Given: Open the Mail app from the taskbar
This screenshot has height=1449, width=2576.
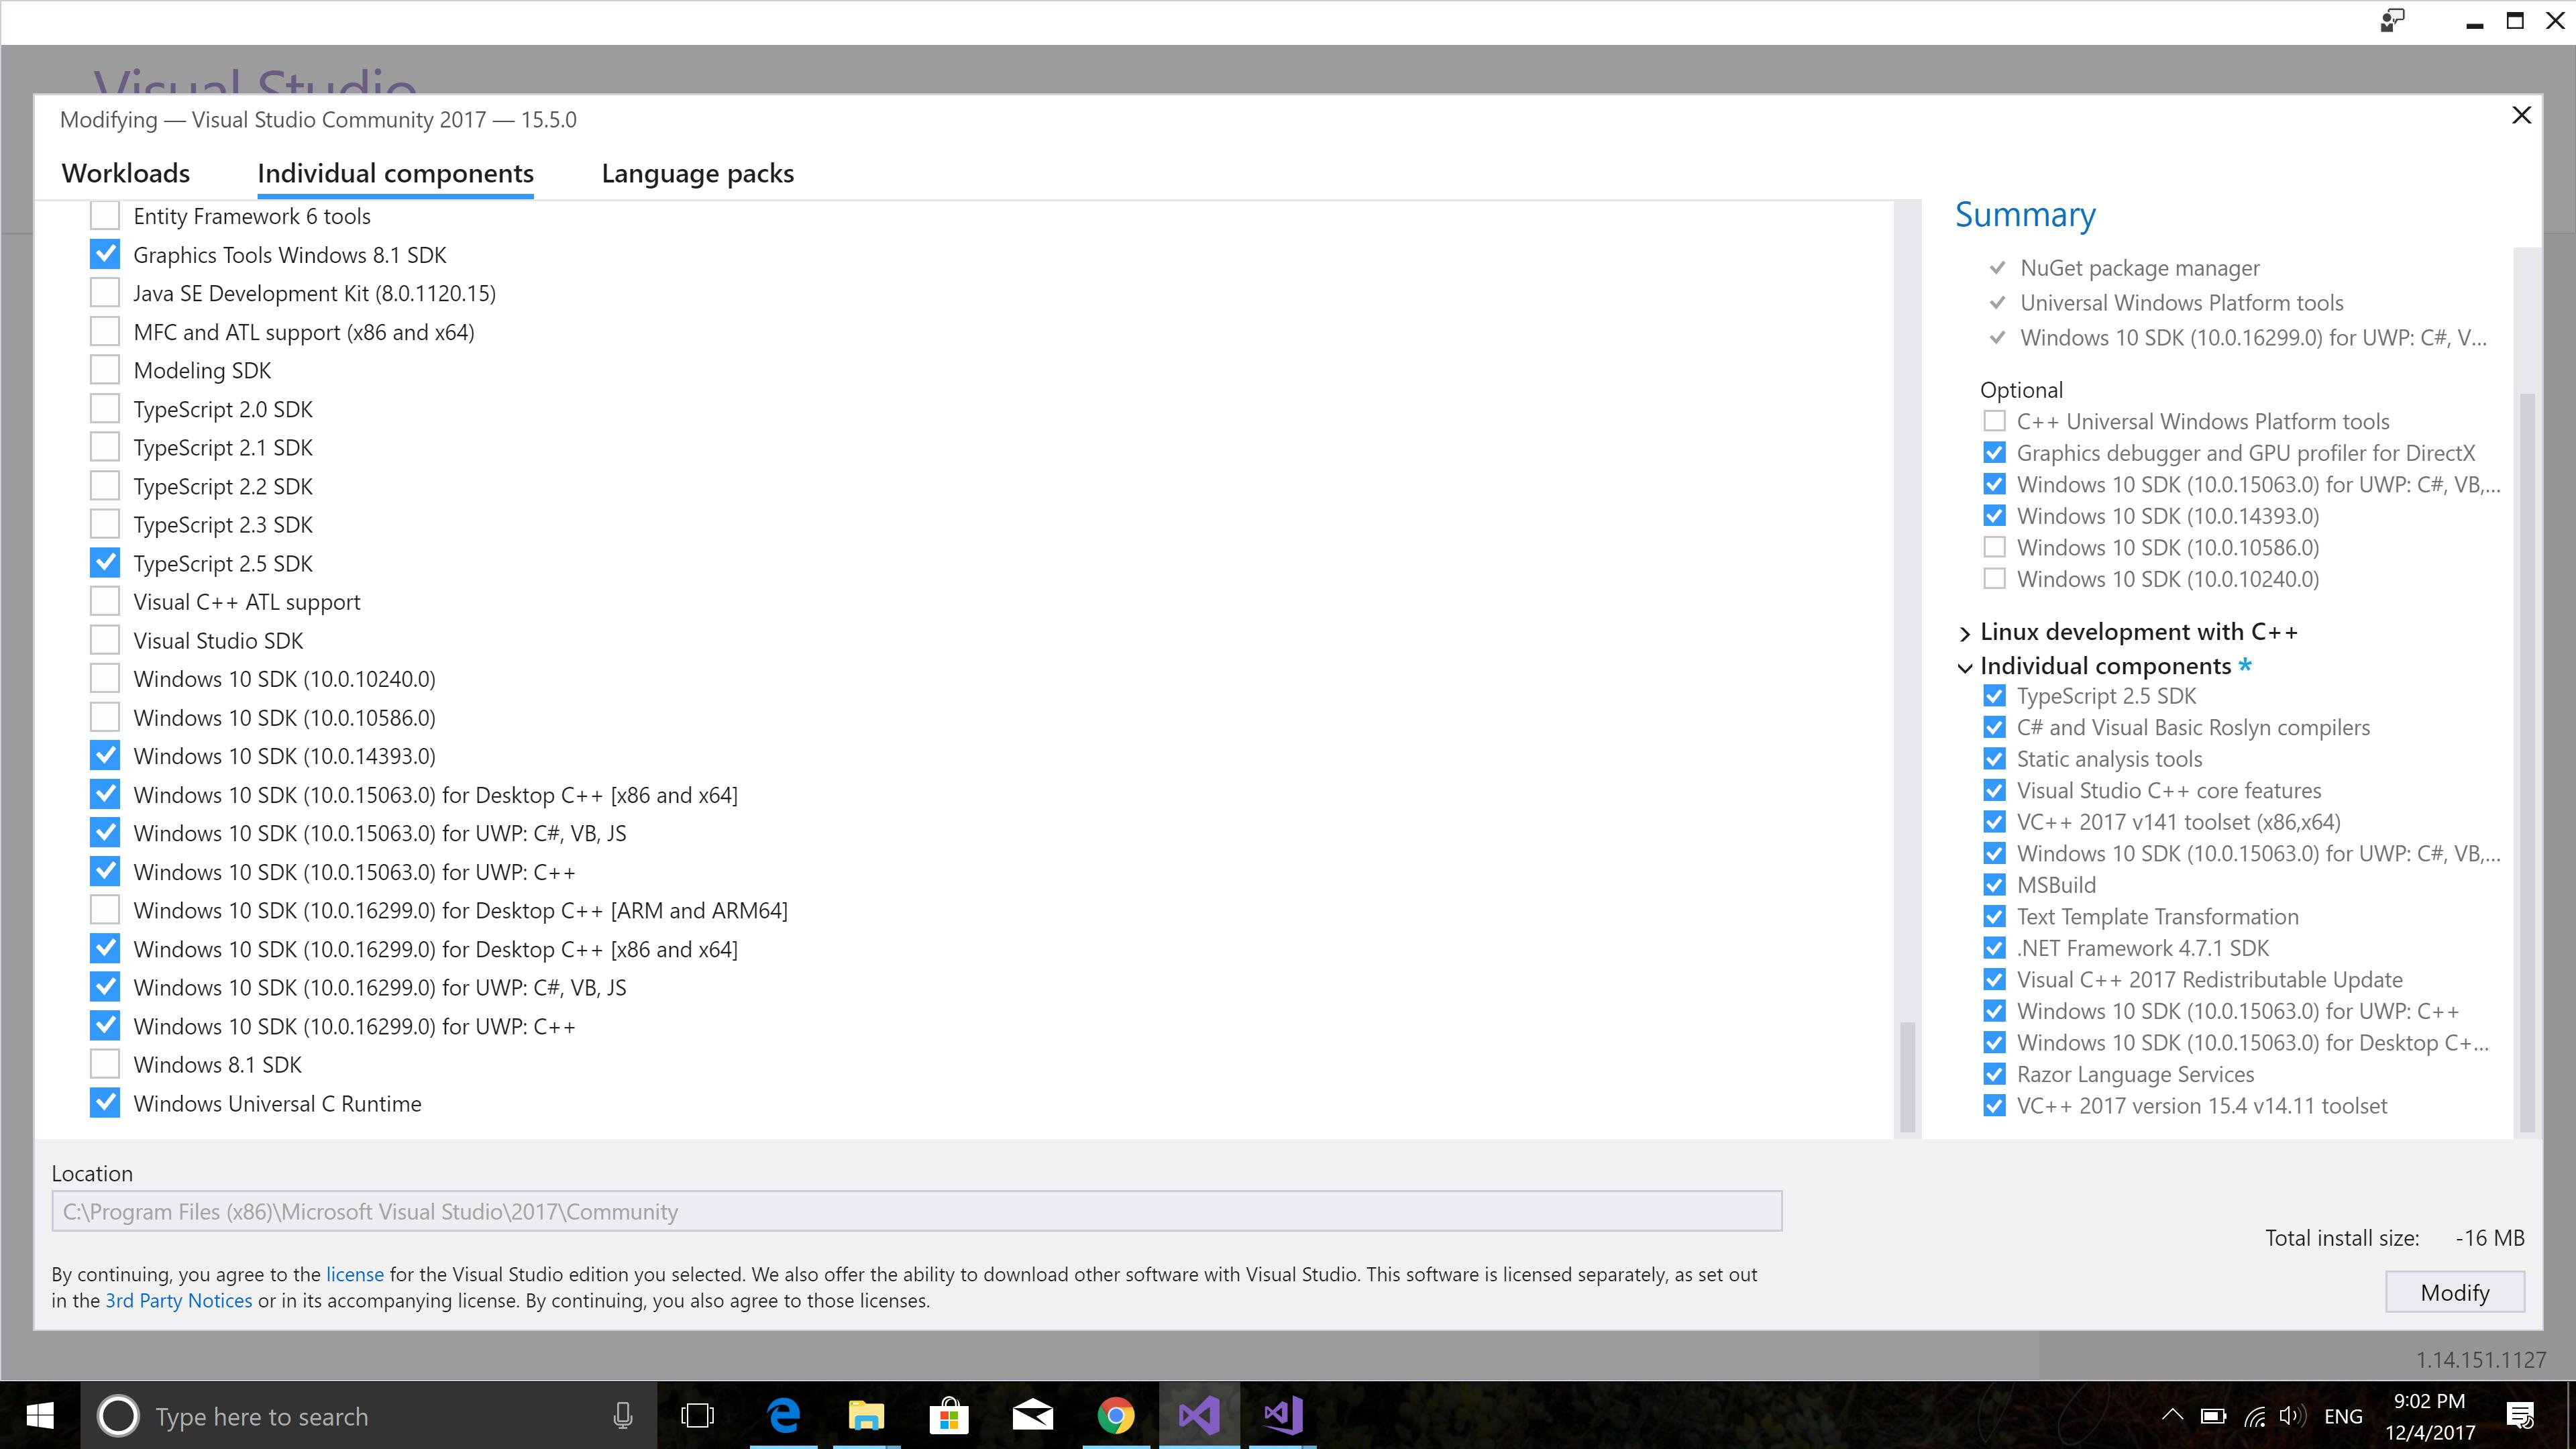Looking at the screenshot, I should click(1032, 1416).
